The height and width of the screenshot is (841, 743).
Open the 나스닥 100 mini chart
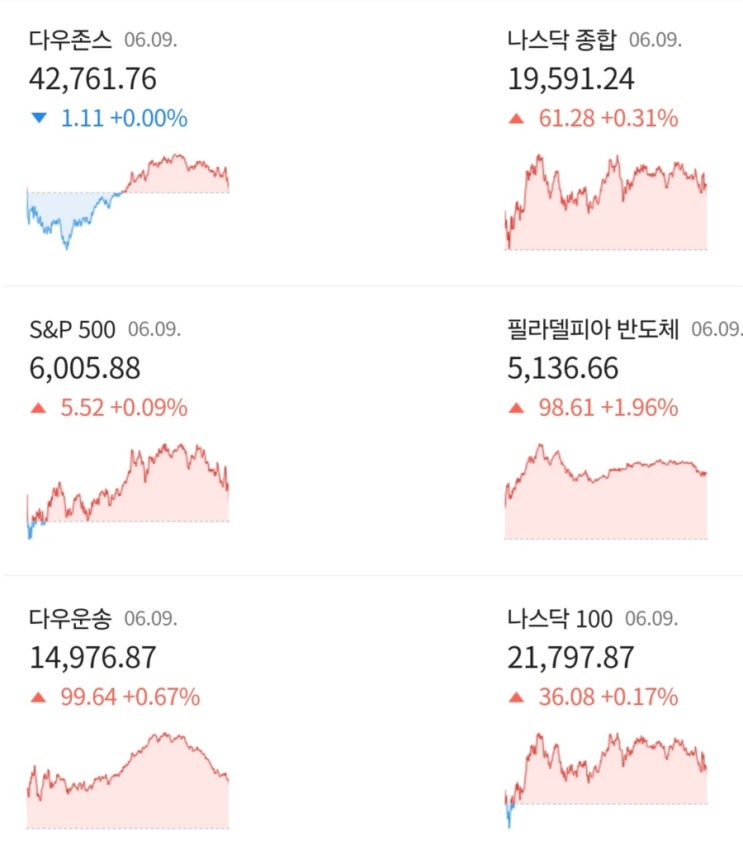point(606,778)
